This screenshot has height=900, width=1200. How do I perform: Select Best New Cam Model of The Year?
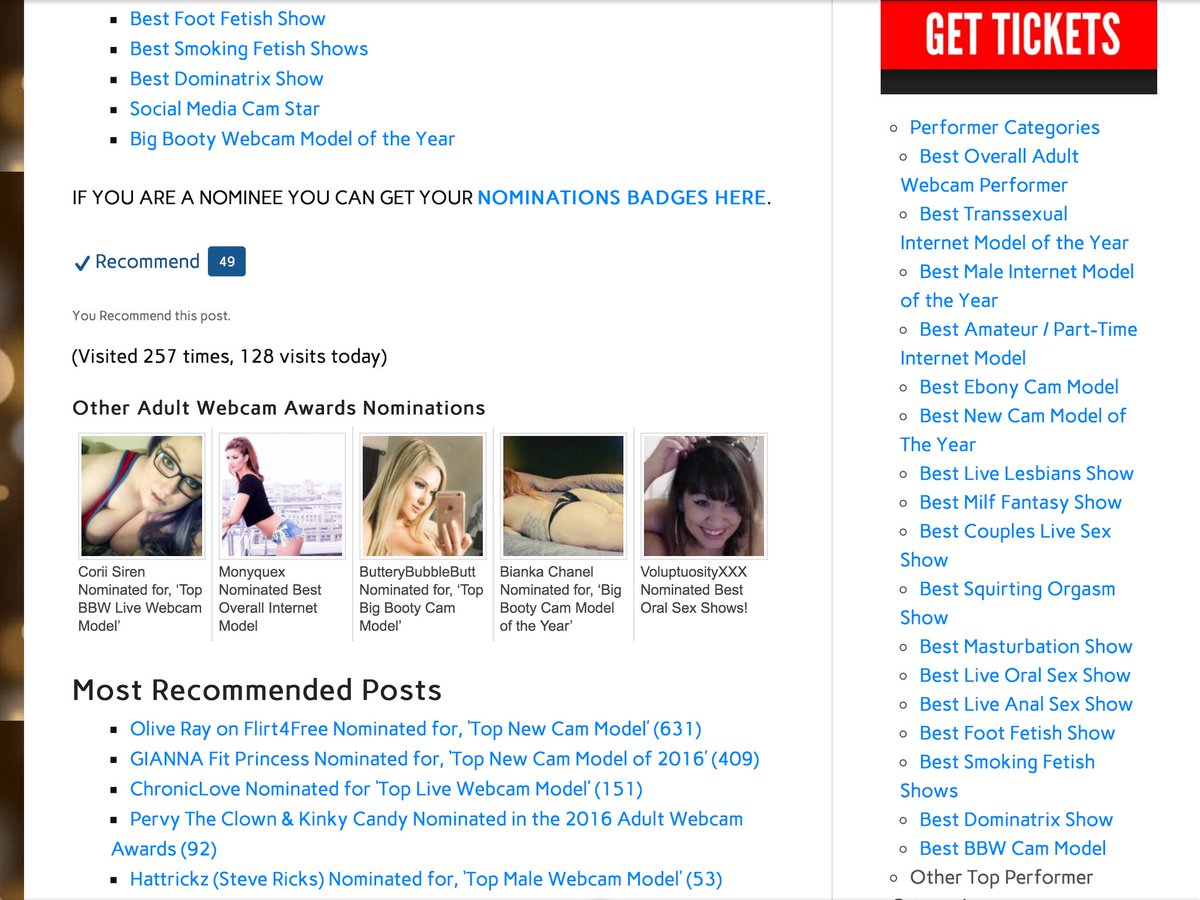[x=1013, y=430]
